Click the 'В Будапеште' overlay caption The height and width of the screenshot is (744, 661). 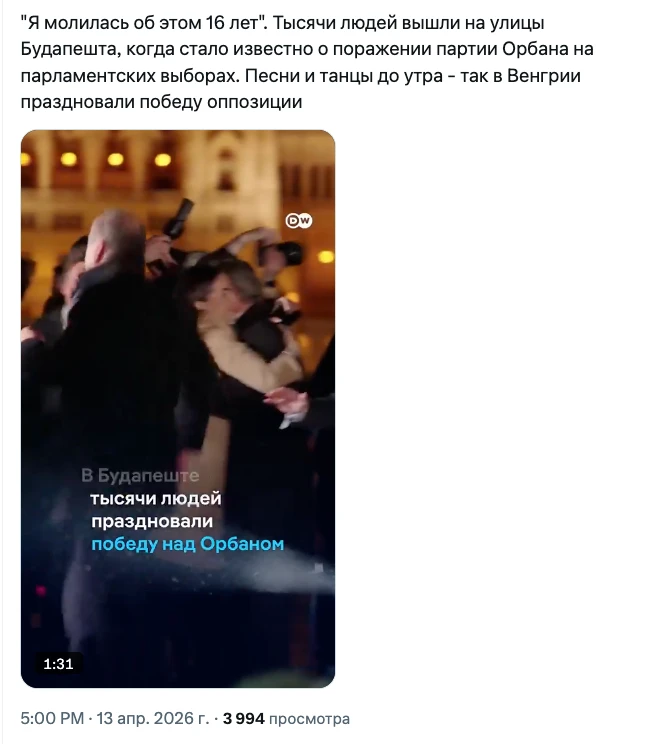pyautogui.click(x=140, y=475)
